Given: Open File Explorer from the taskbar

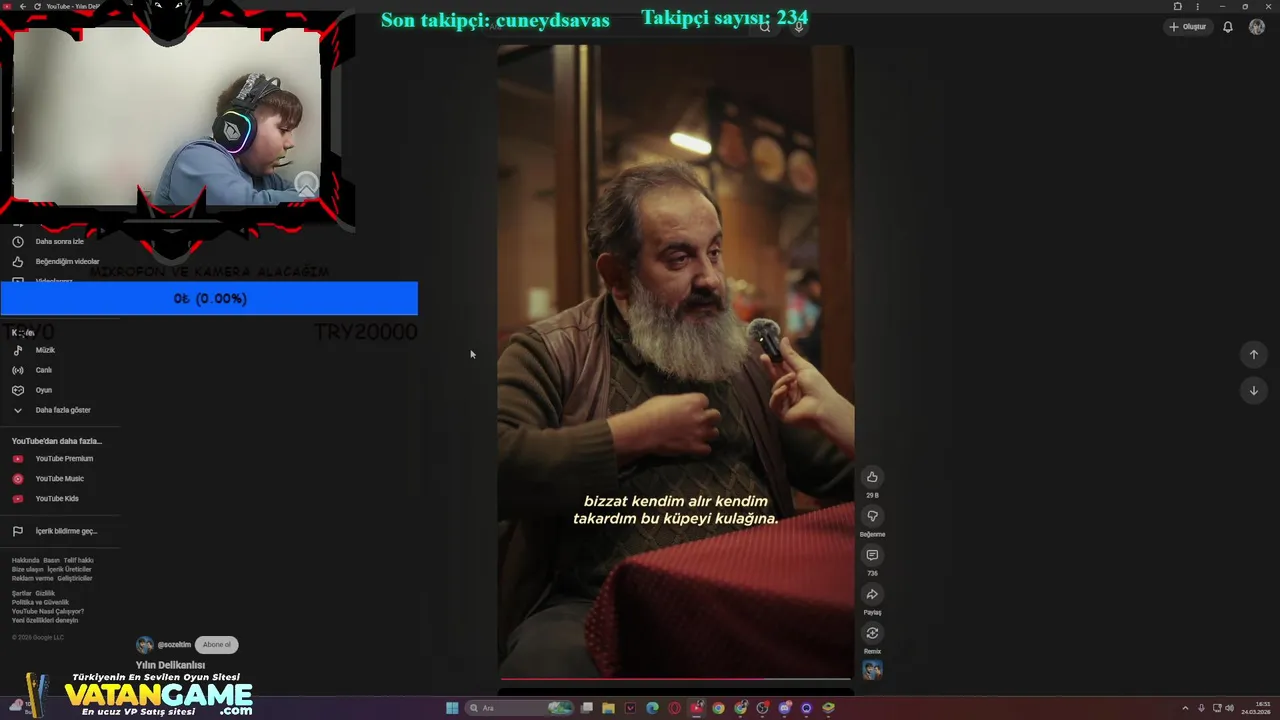Looking at the screenshot, I should (608, 708).
